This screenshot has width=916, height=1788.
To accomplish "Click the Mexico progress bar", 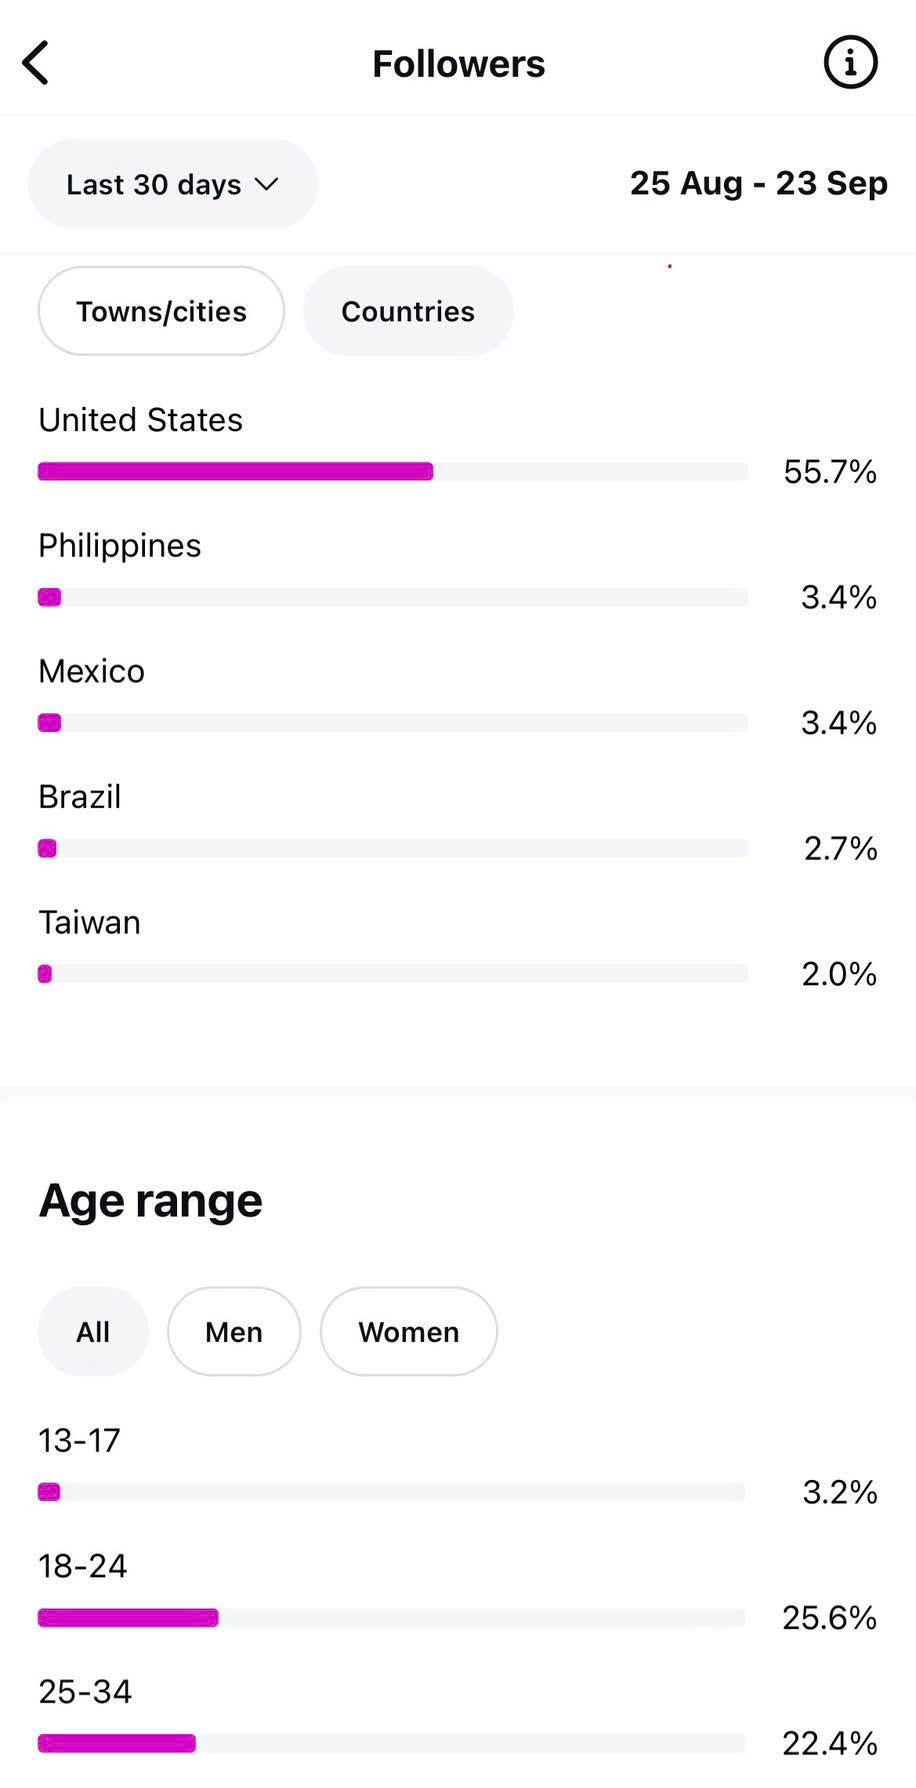I will [x=392, y=722].
